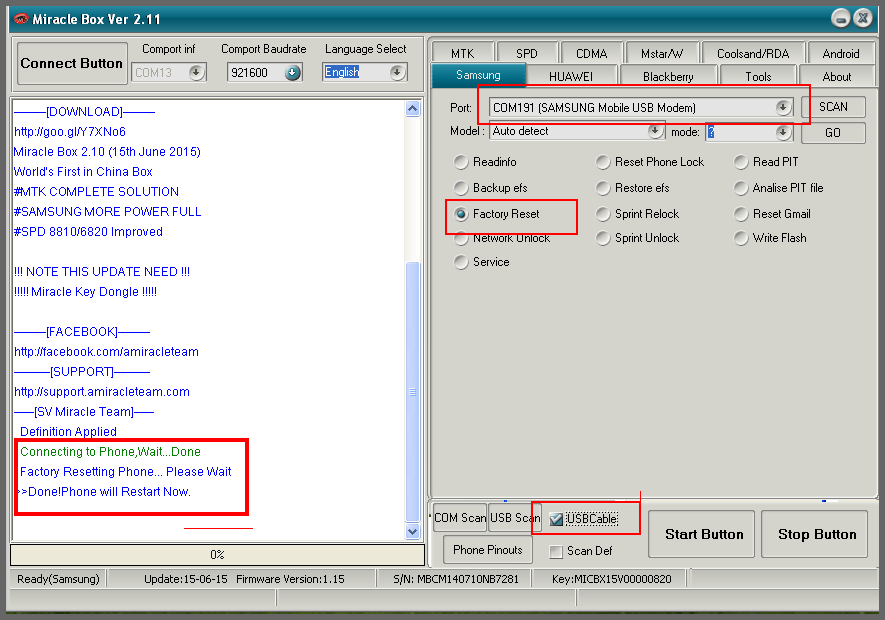Choose the Sprint Relock option
This screenshot has width=885, height=620.
[603, 214]
